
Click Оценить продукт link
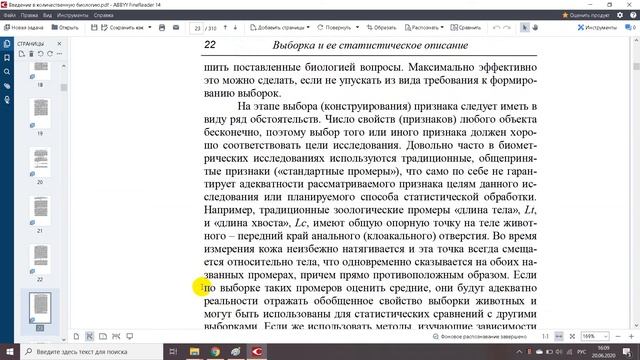pos(586,15)
